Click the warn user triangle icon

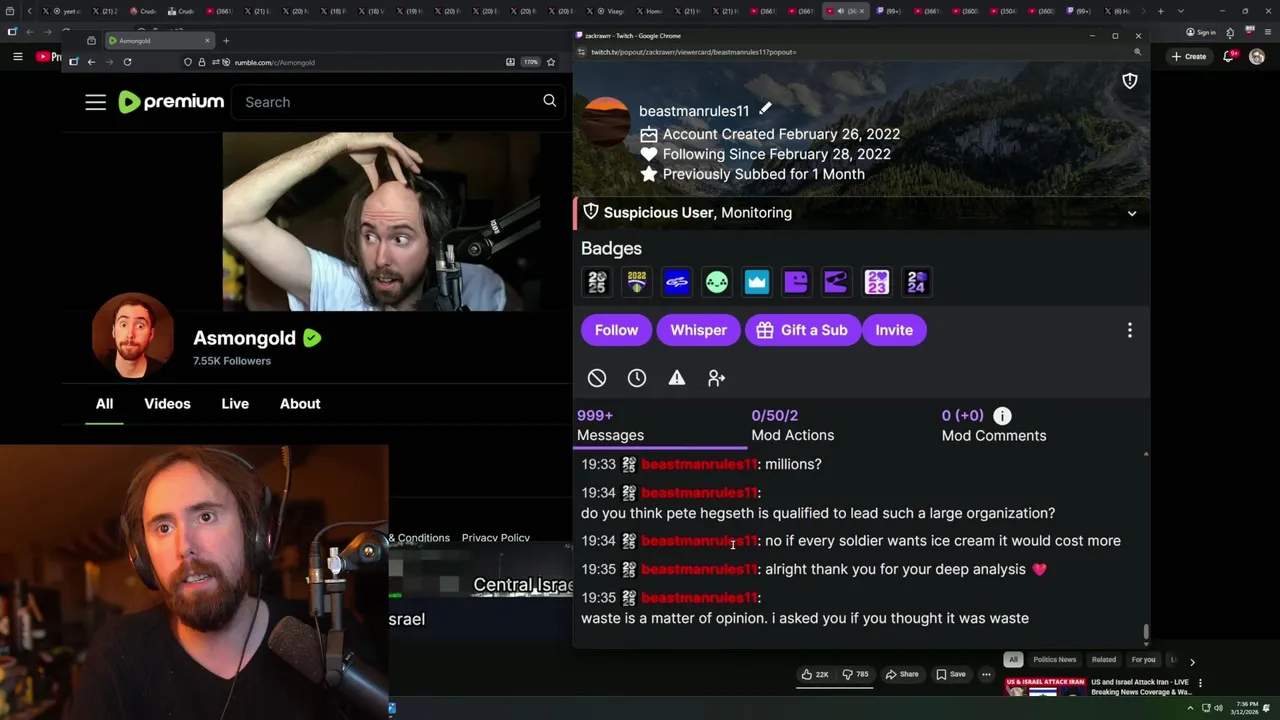677,378
